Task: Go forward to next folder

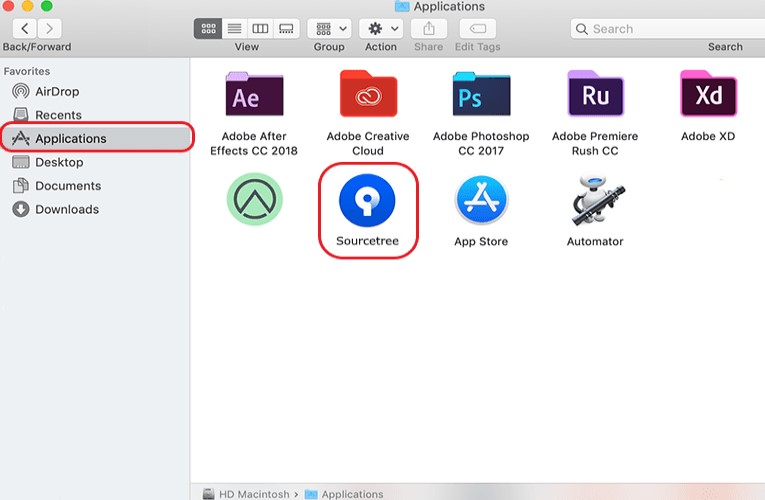Action: (x=49, y=29)
